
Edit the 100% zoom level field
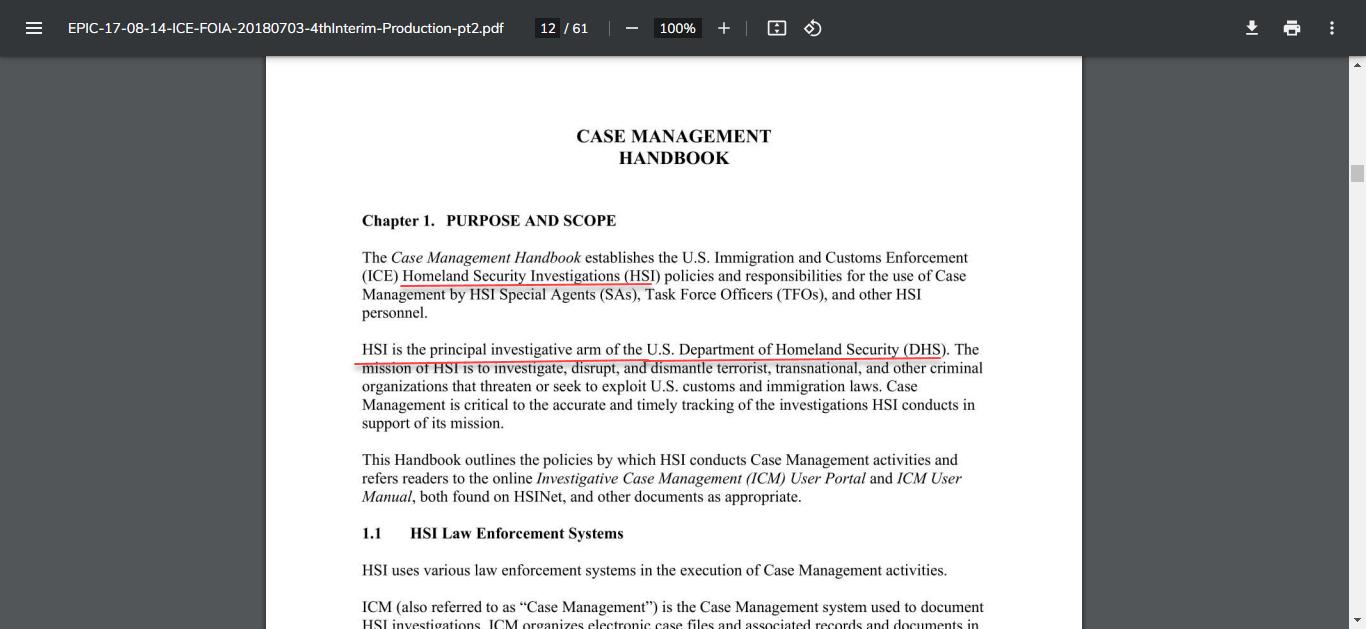point(677,28)
